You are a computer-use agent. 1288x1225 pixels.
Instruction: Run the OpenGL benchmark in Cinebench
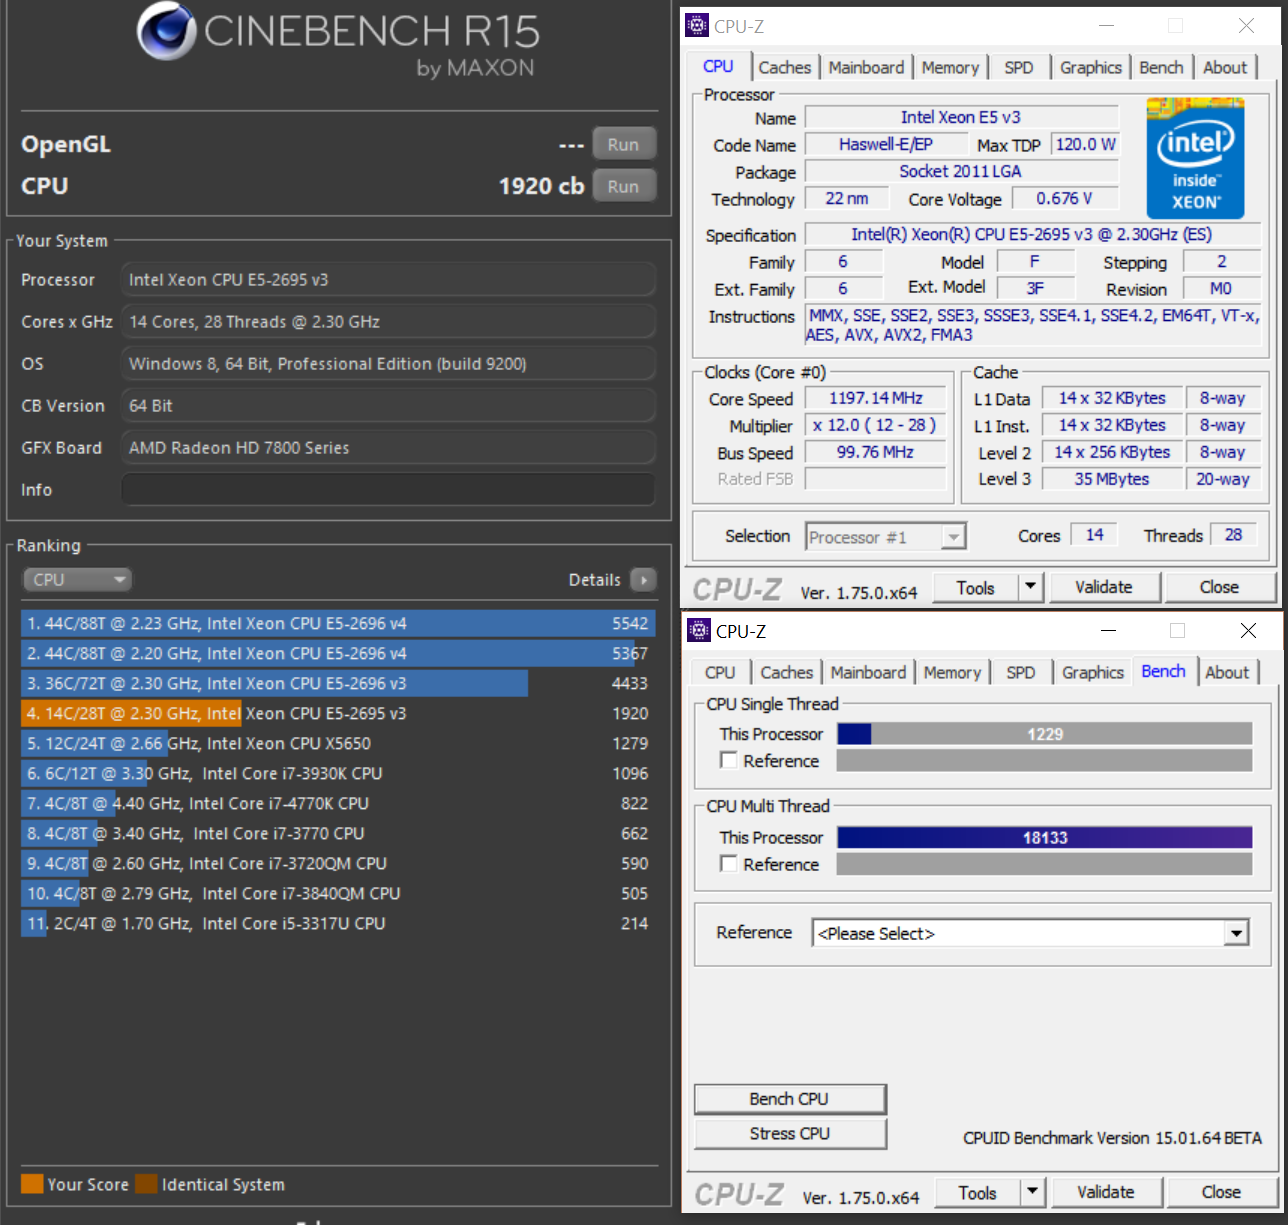click(624, 144)
